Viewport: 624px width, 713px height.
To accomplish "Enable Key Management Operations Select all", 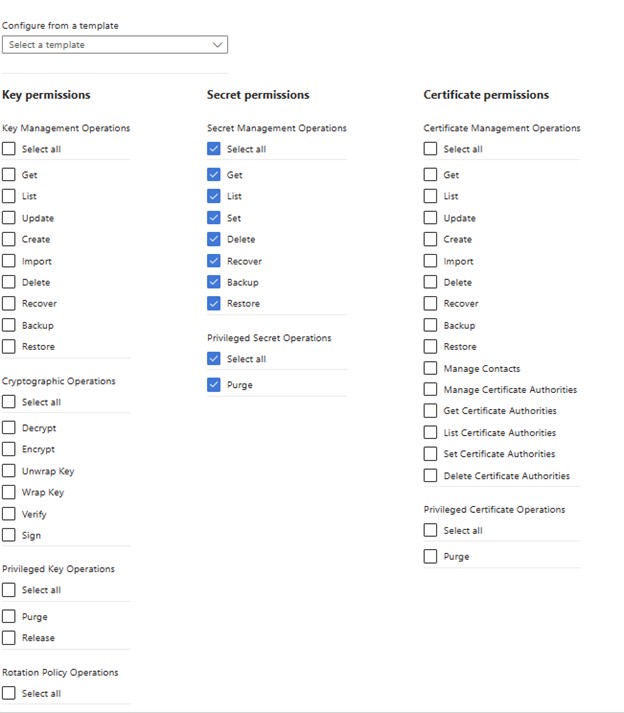I will (9, 149).
